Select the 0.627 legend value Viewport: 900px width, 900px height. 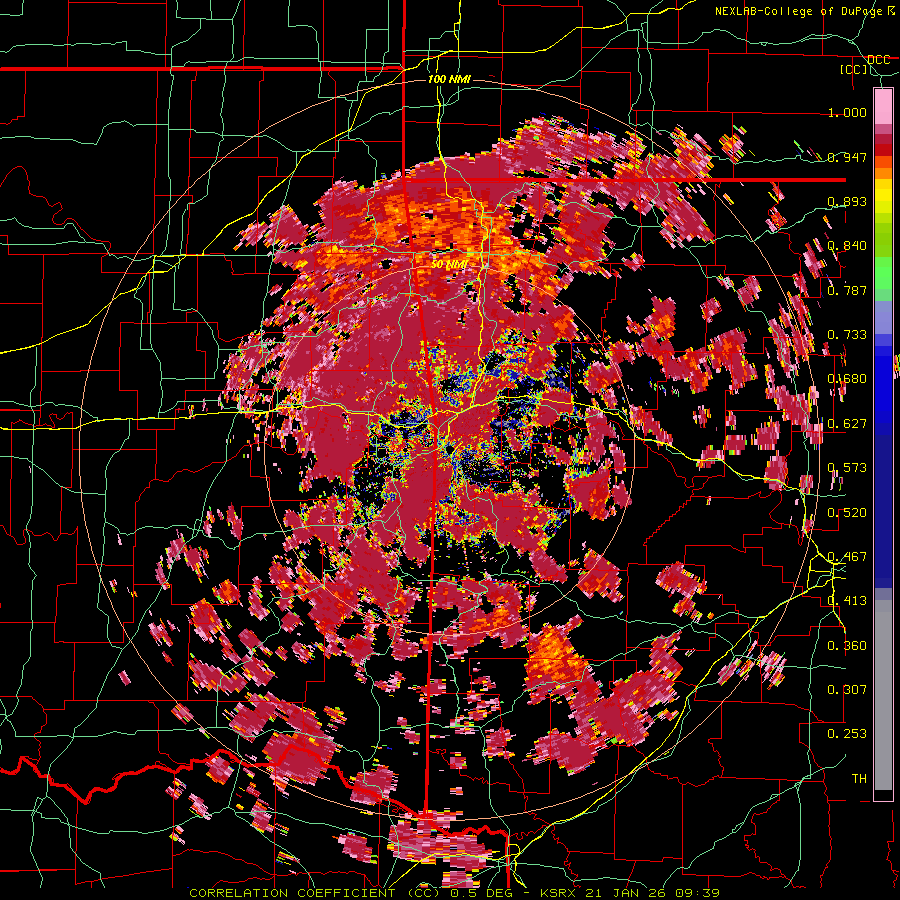847,424
